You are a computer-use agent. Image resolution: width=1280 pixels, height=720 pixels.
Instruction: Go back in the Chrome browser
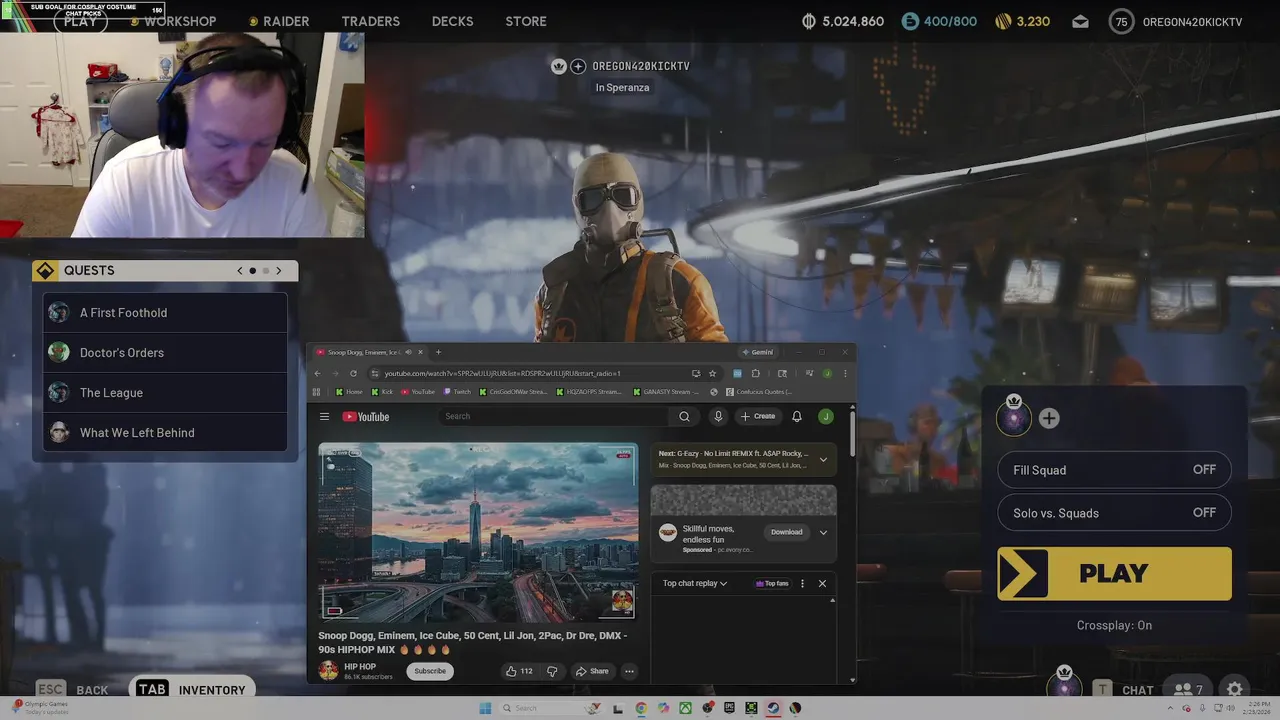click(x=318, y=373)
